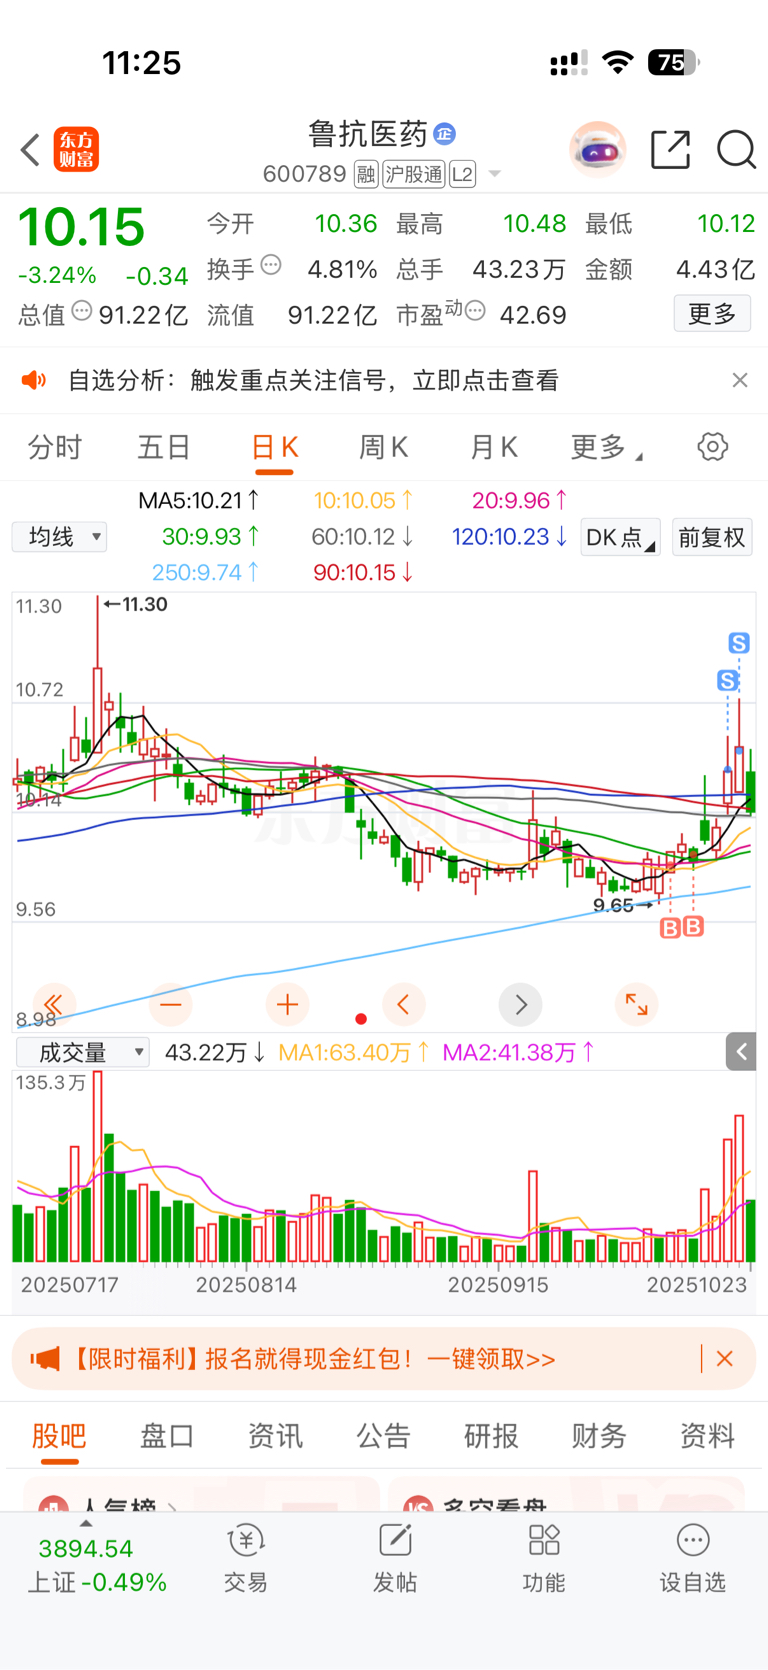
Task: Switch to the 财务 tab
Action: click(x=599, y=1436)
